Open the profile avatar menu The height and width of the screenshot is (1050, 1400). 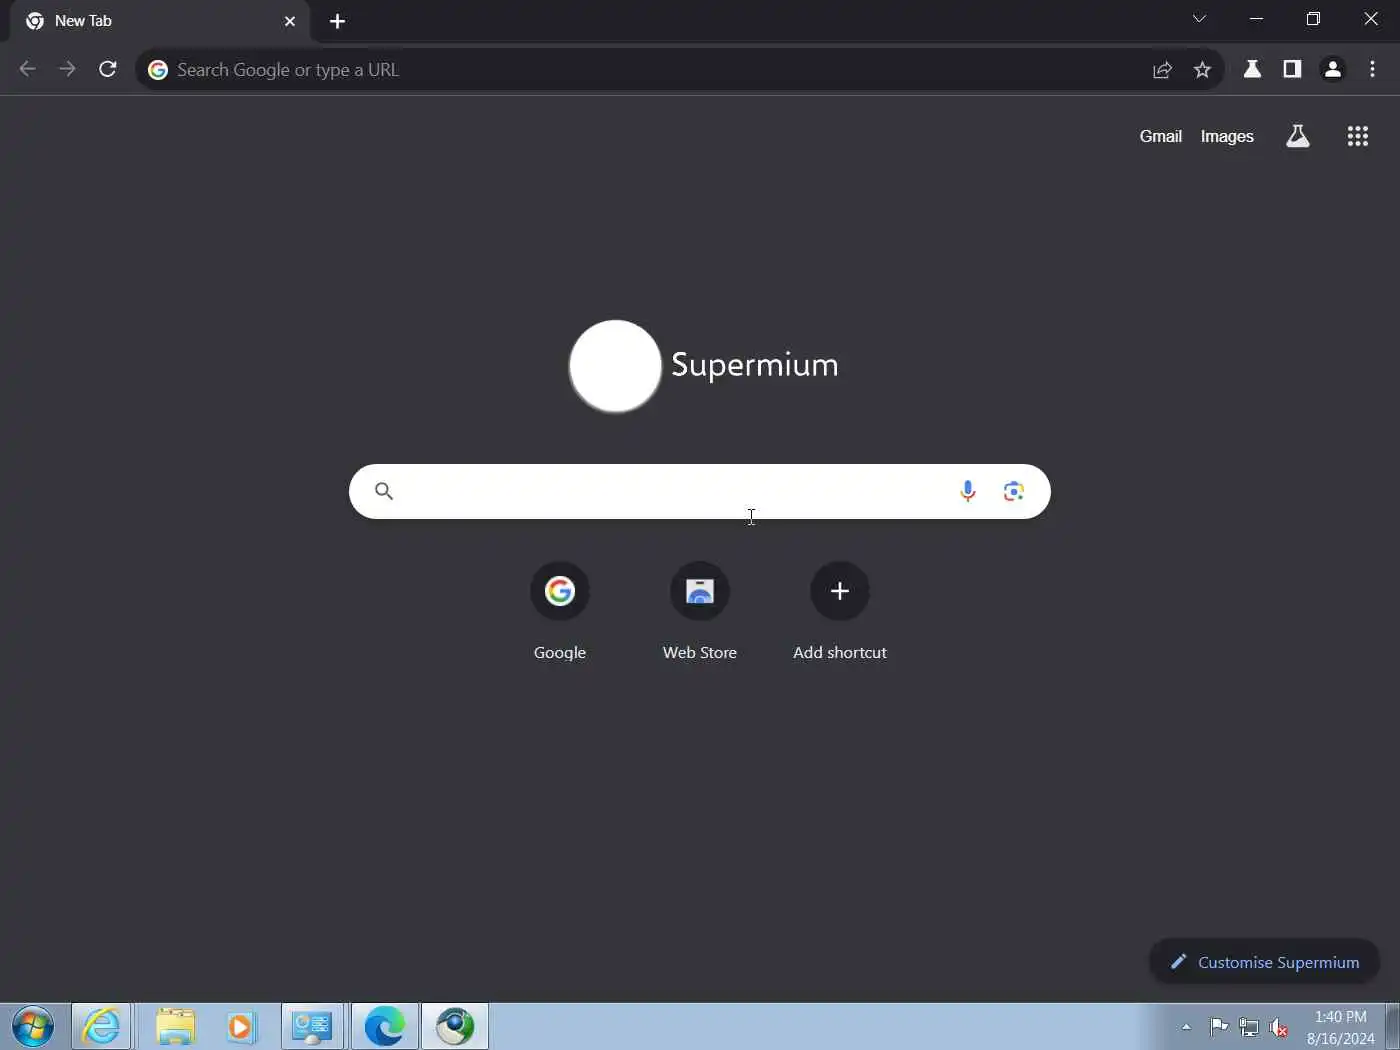(x=1332, y=69)
